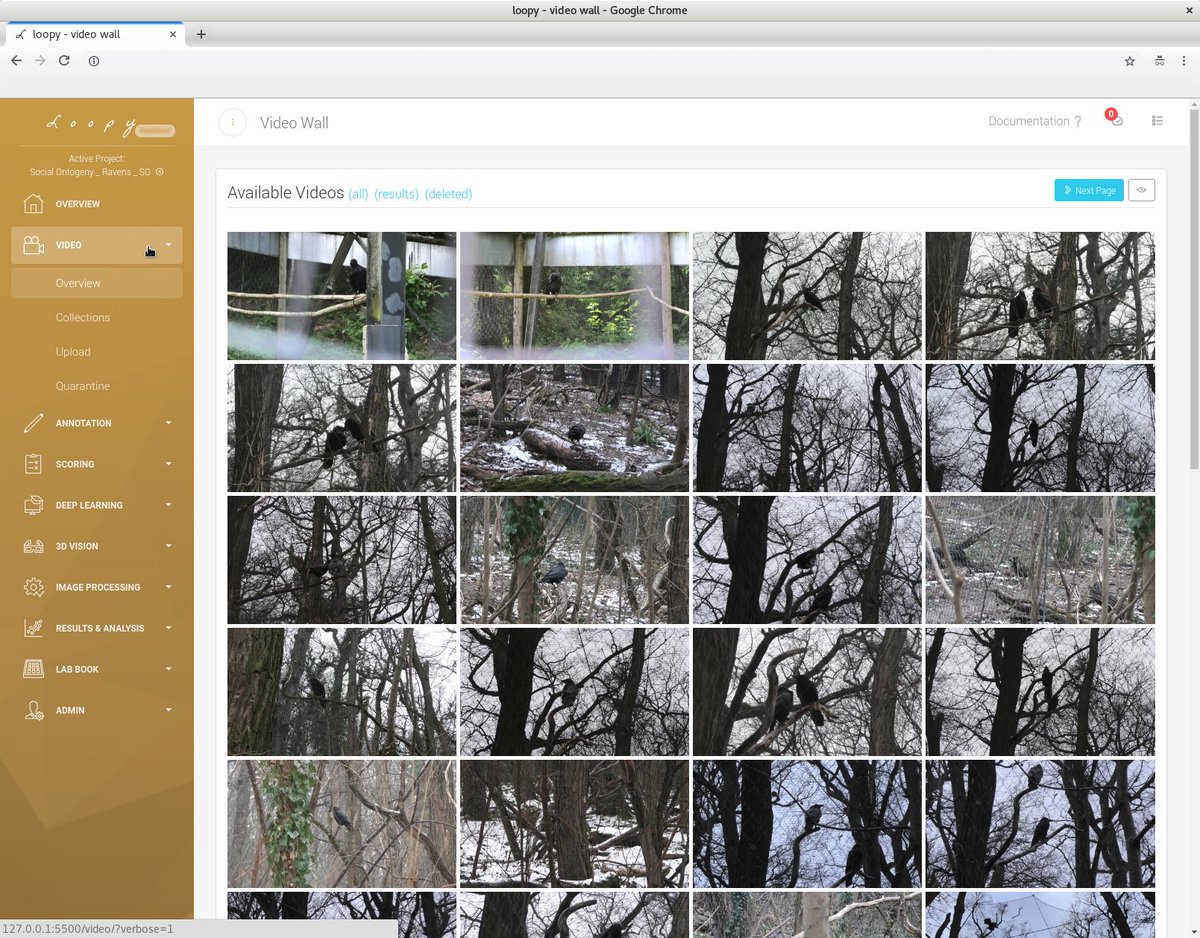The width and height of the screenshot is (1200, 938).
Task: Toggle the eye visibility button near Next Page
Action: click(1141, 190)
